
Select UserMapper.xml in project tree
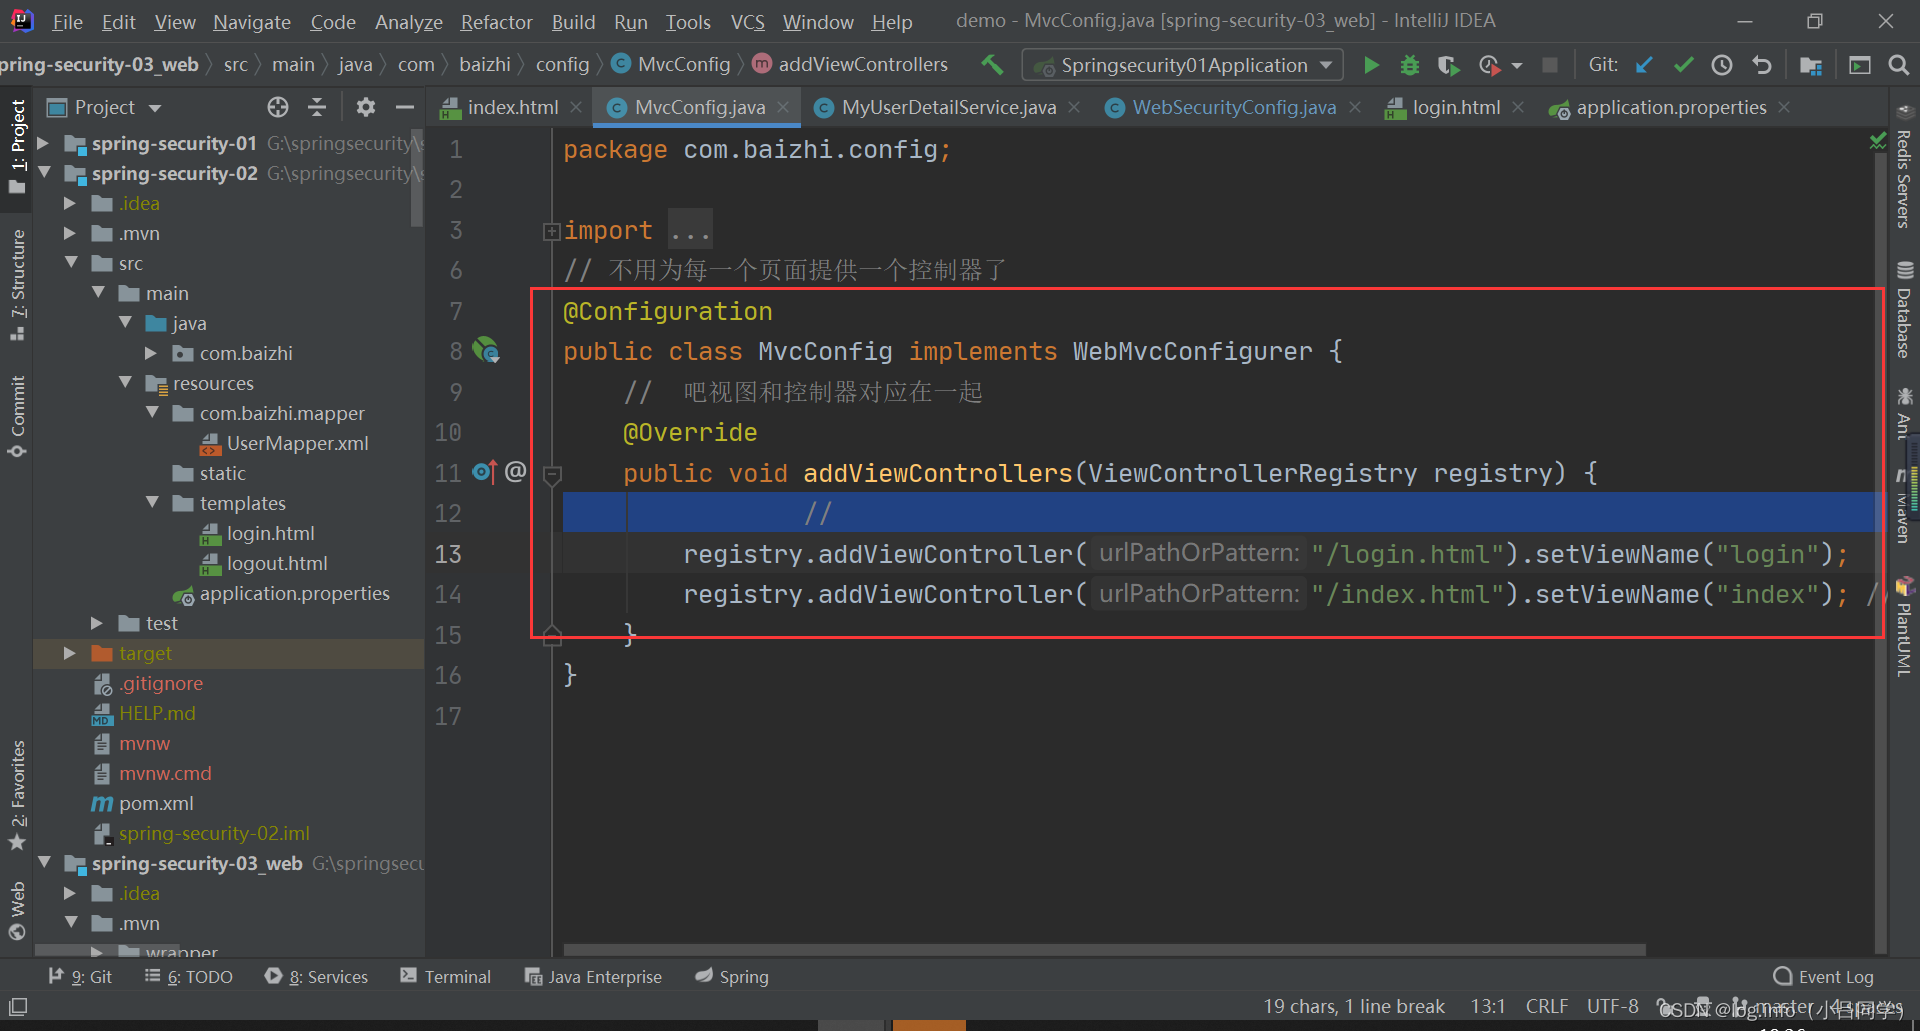coord(297,443)
